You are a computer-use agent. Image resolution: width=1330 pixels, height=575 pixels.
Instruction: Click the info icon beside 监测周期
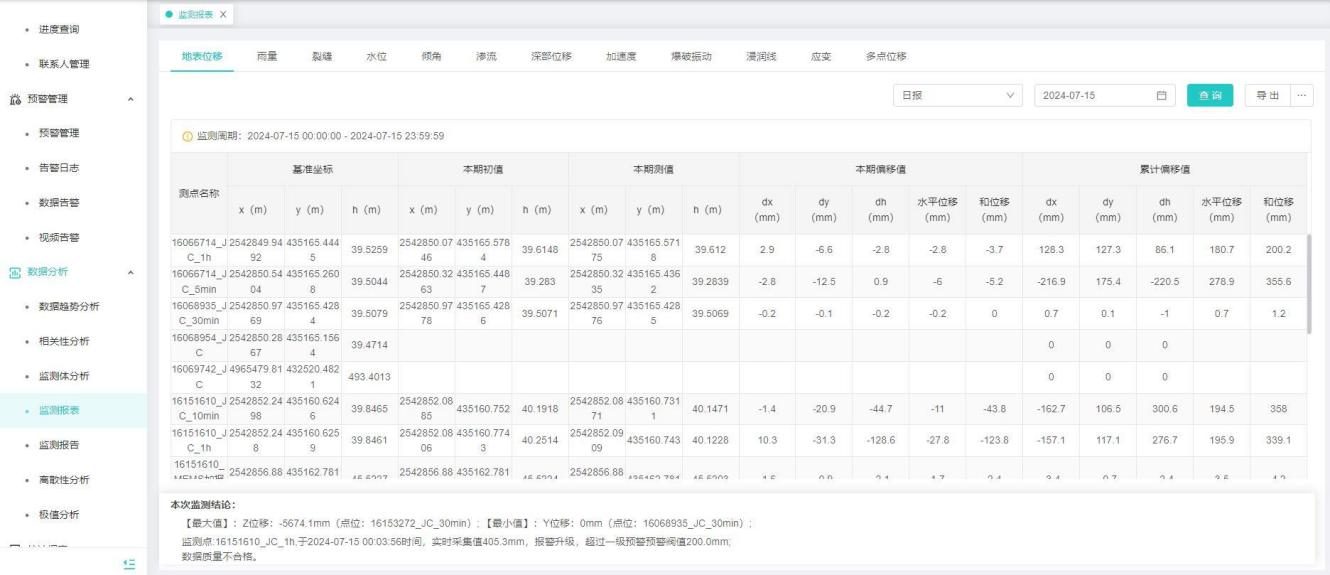[187, 136]
